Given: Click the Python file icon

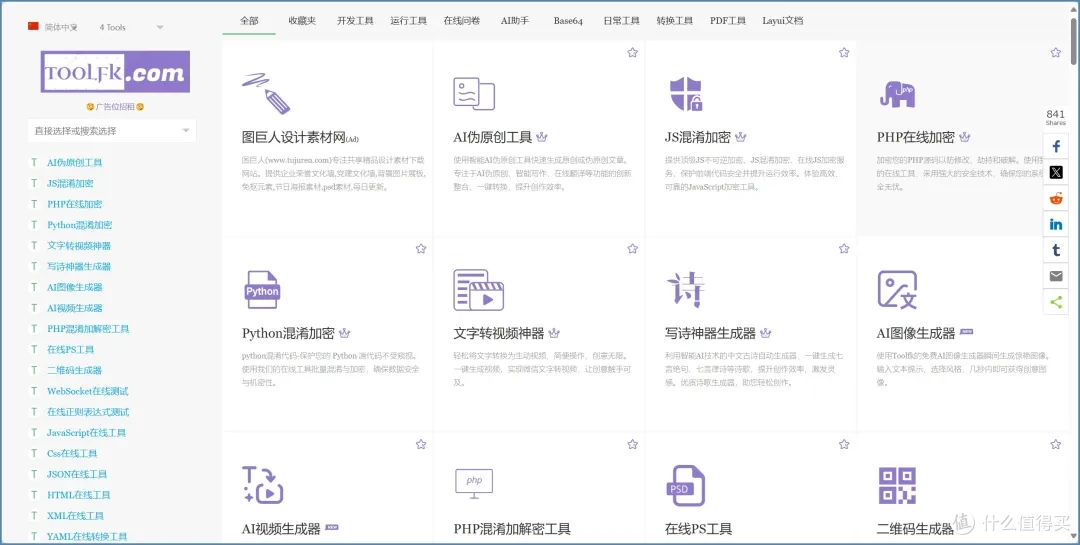Looking at the screenshot, I should 262,289.
